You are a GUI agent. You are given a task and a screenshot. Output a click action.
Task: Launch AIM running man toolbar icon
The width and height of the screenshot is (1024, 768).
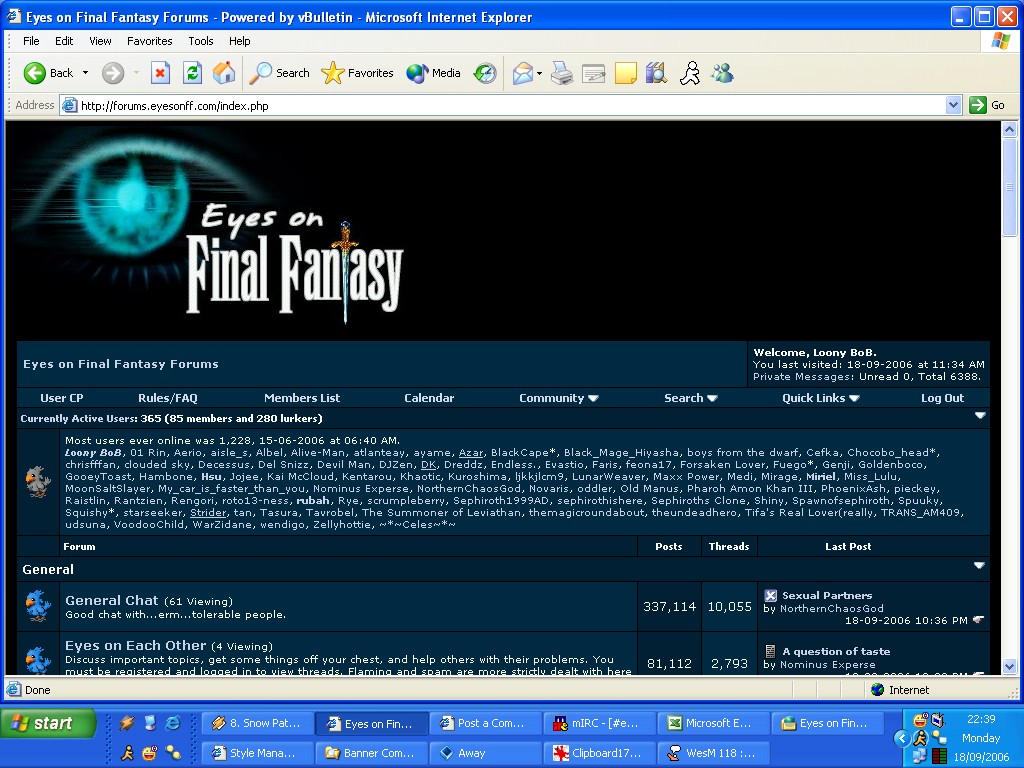(690, 73)
